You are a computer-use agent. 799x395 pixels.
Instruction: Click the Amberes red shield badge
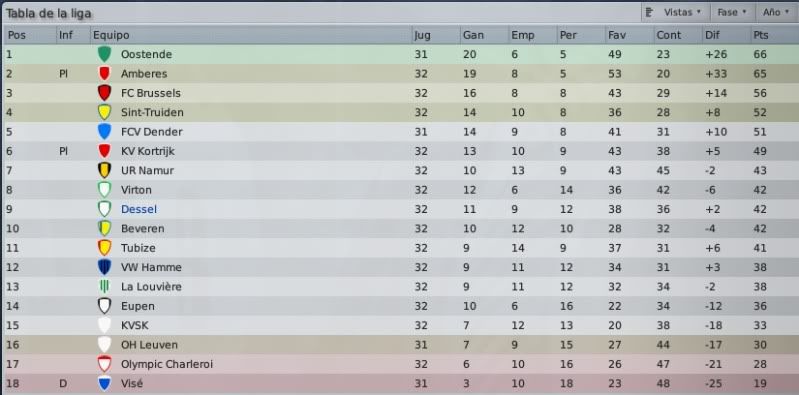(104, 73)
